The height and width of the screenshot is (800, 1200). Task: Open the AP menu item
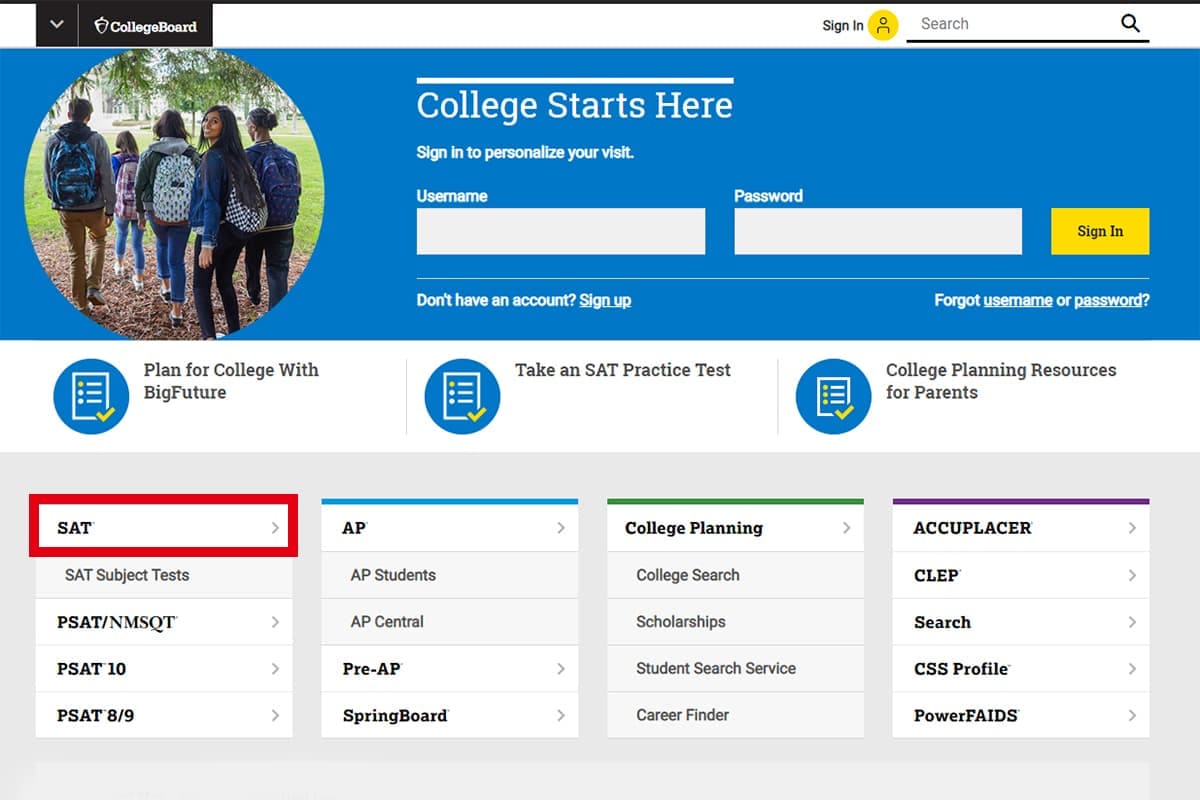point(450,528)
